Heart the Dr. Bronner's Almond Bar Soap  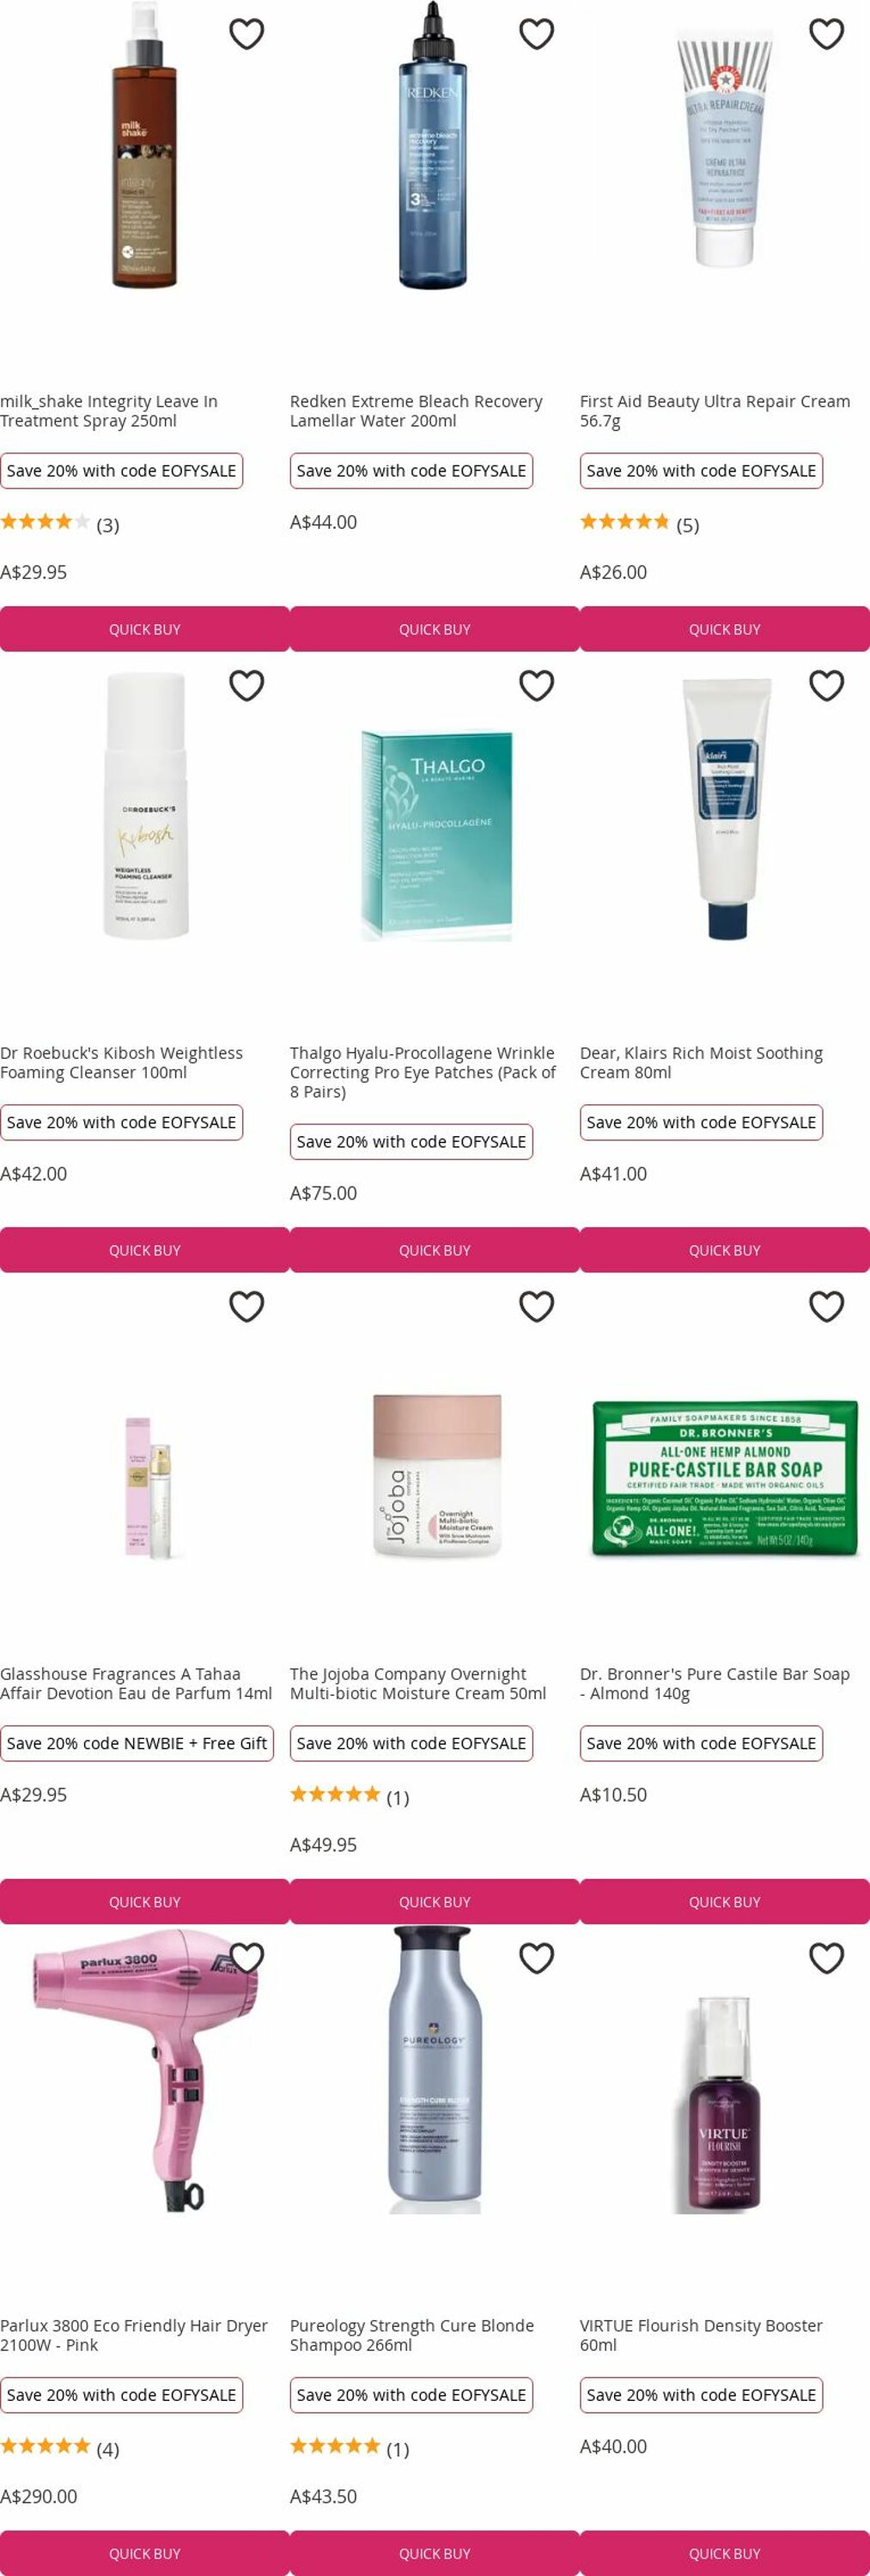pos(827,1307)
